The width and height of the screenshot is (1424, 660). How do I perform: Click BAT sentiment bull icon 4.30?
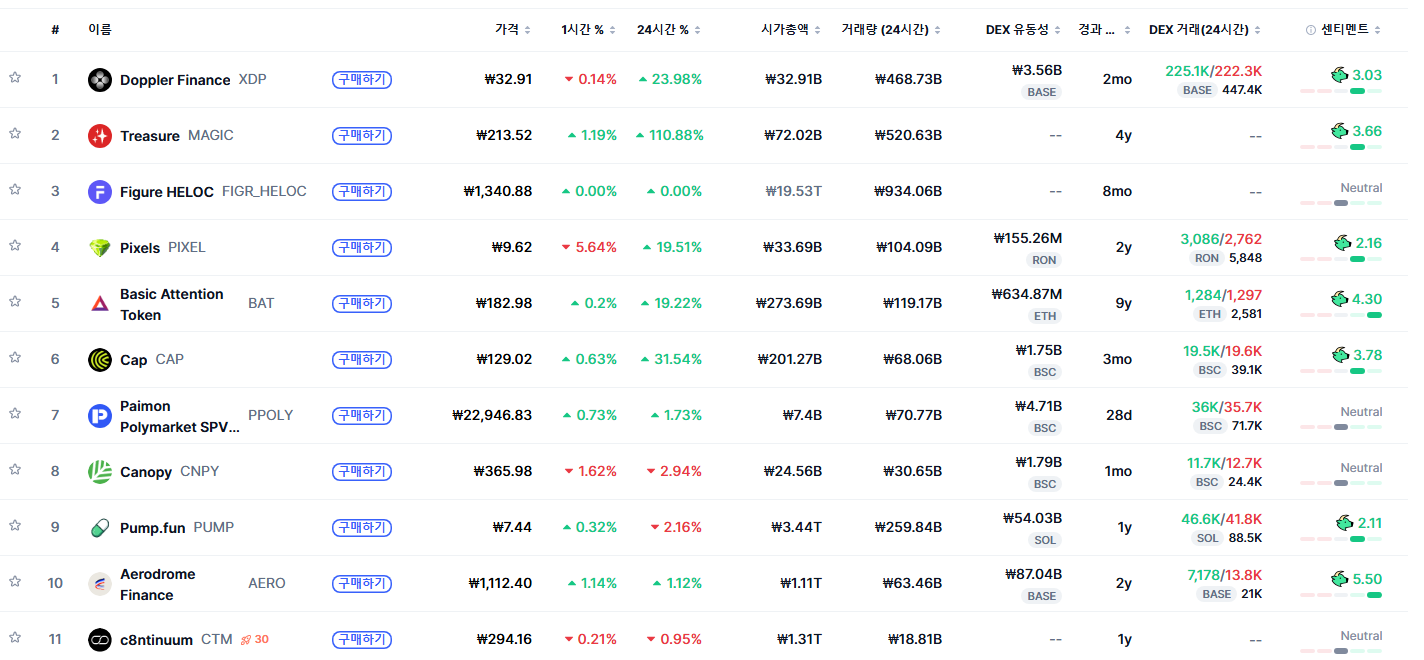(1339, 298)
